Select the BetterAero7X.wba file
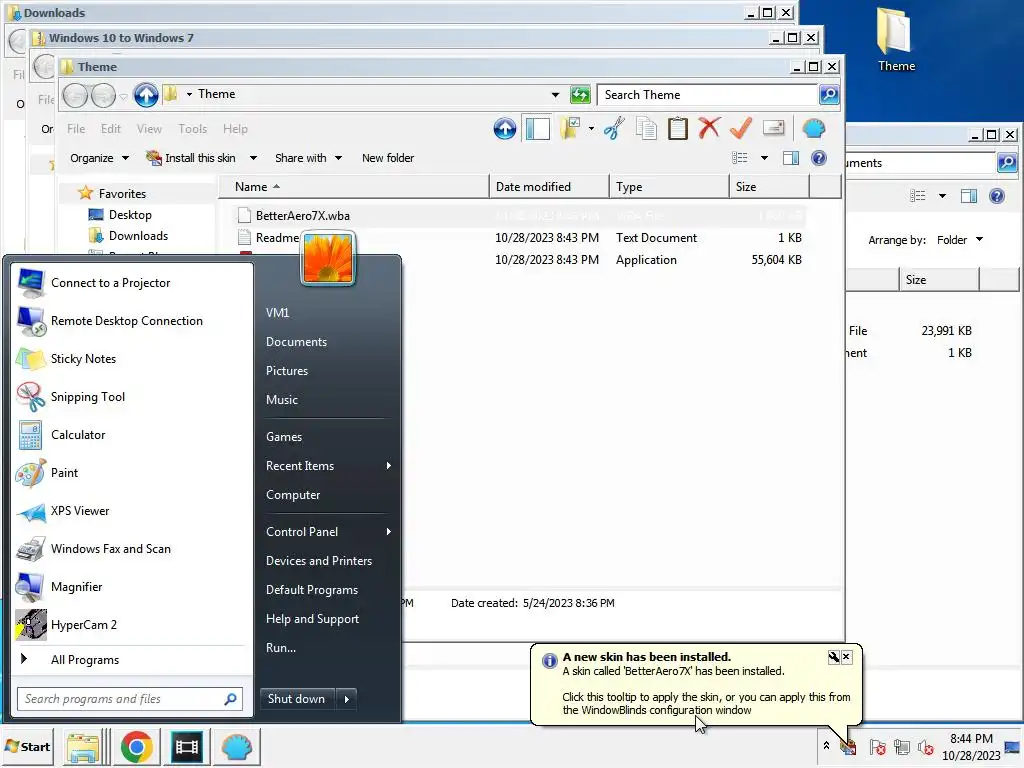This screenshot has height=768, width=1024. [520, 216]
